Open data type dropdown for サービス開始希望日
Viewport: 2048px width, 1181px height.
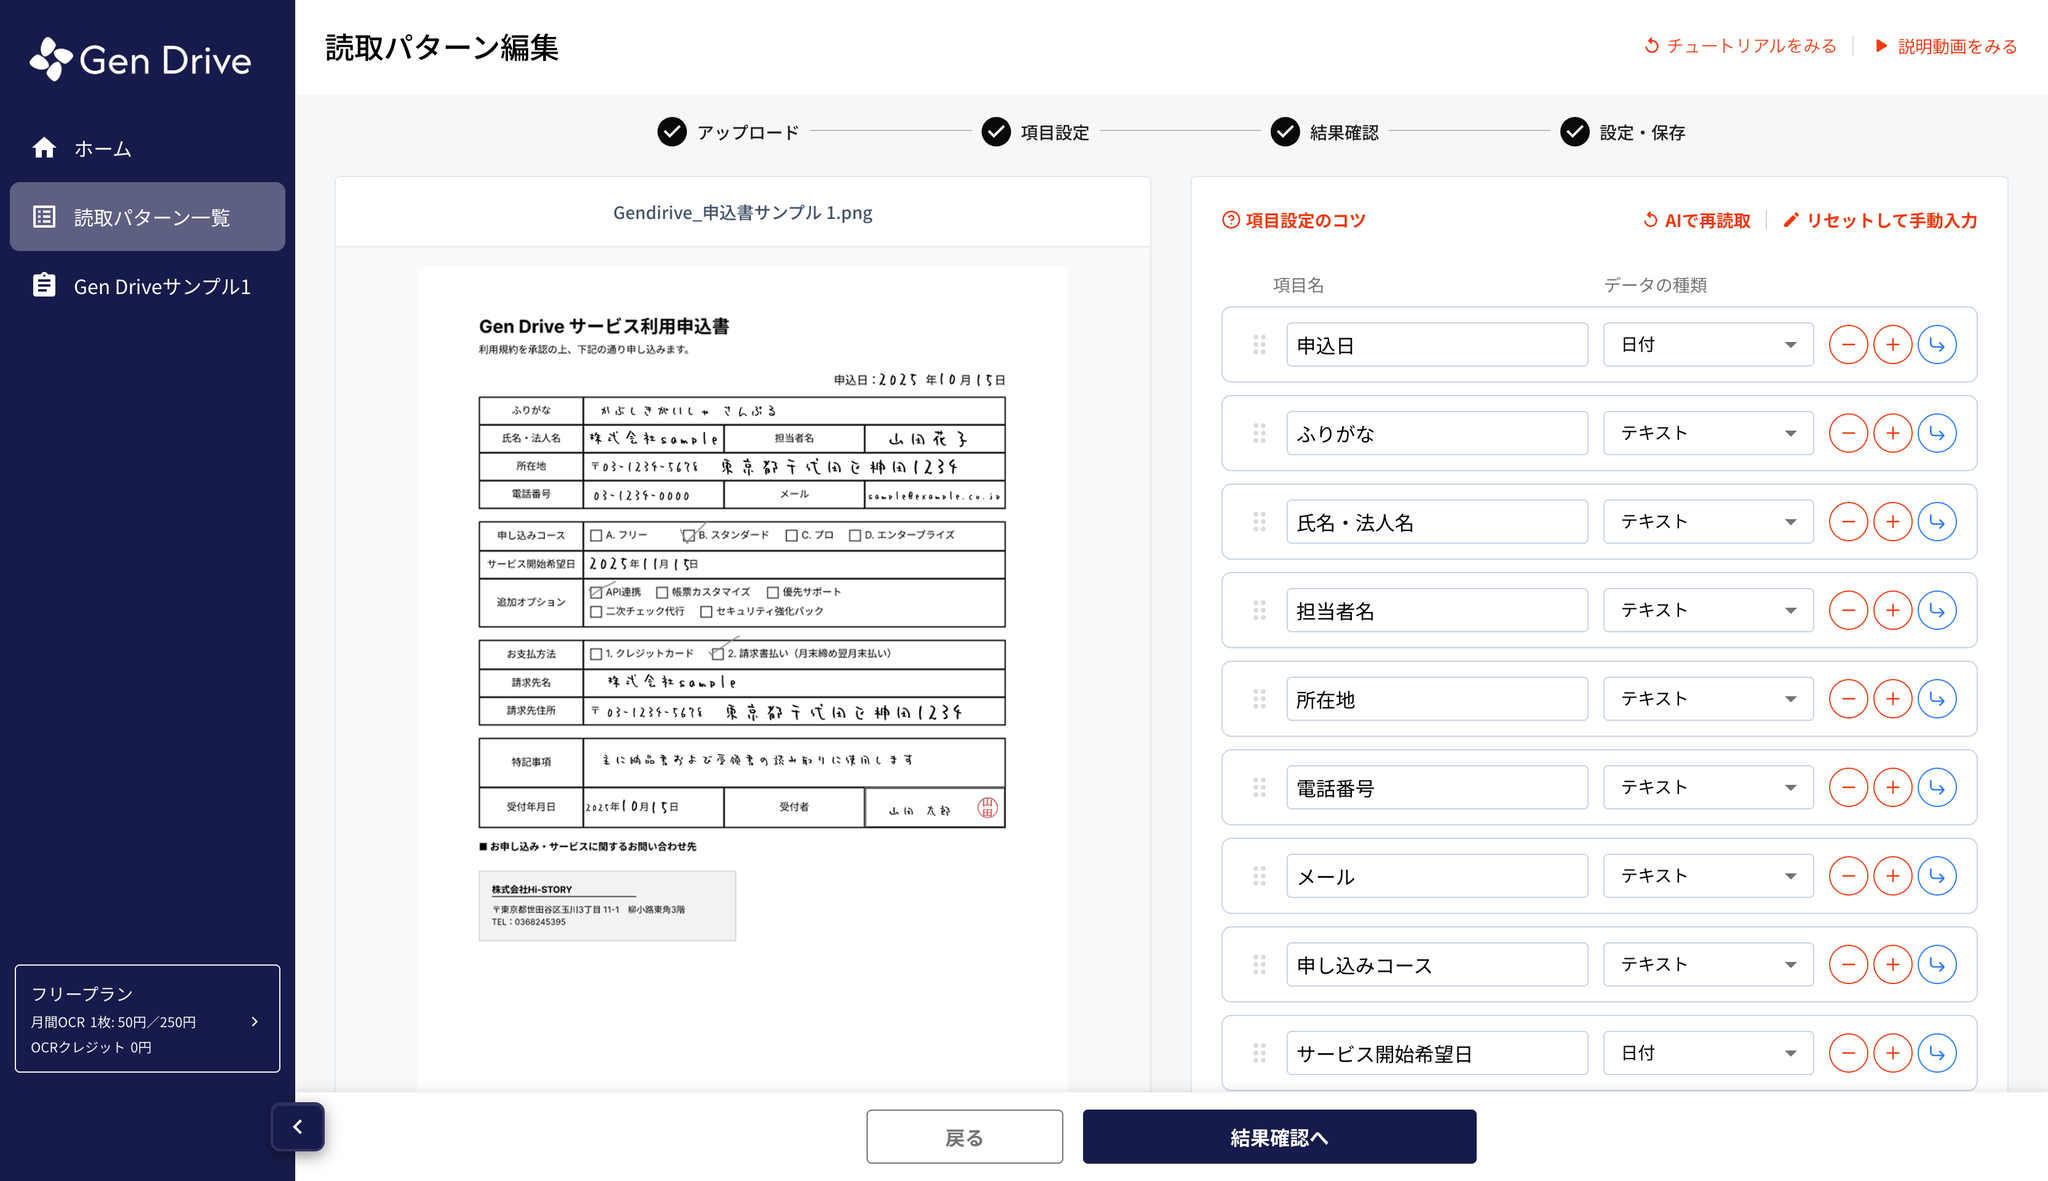(x=1708, y=1053)
